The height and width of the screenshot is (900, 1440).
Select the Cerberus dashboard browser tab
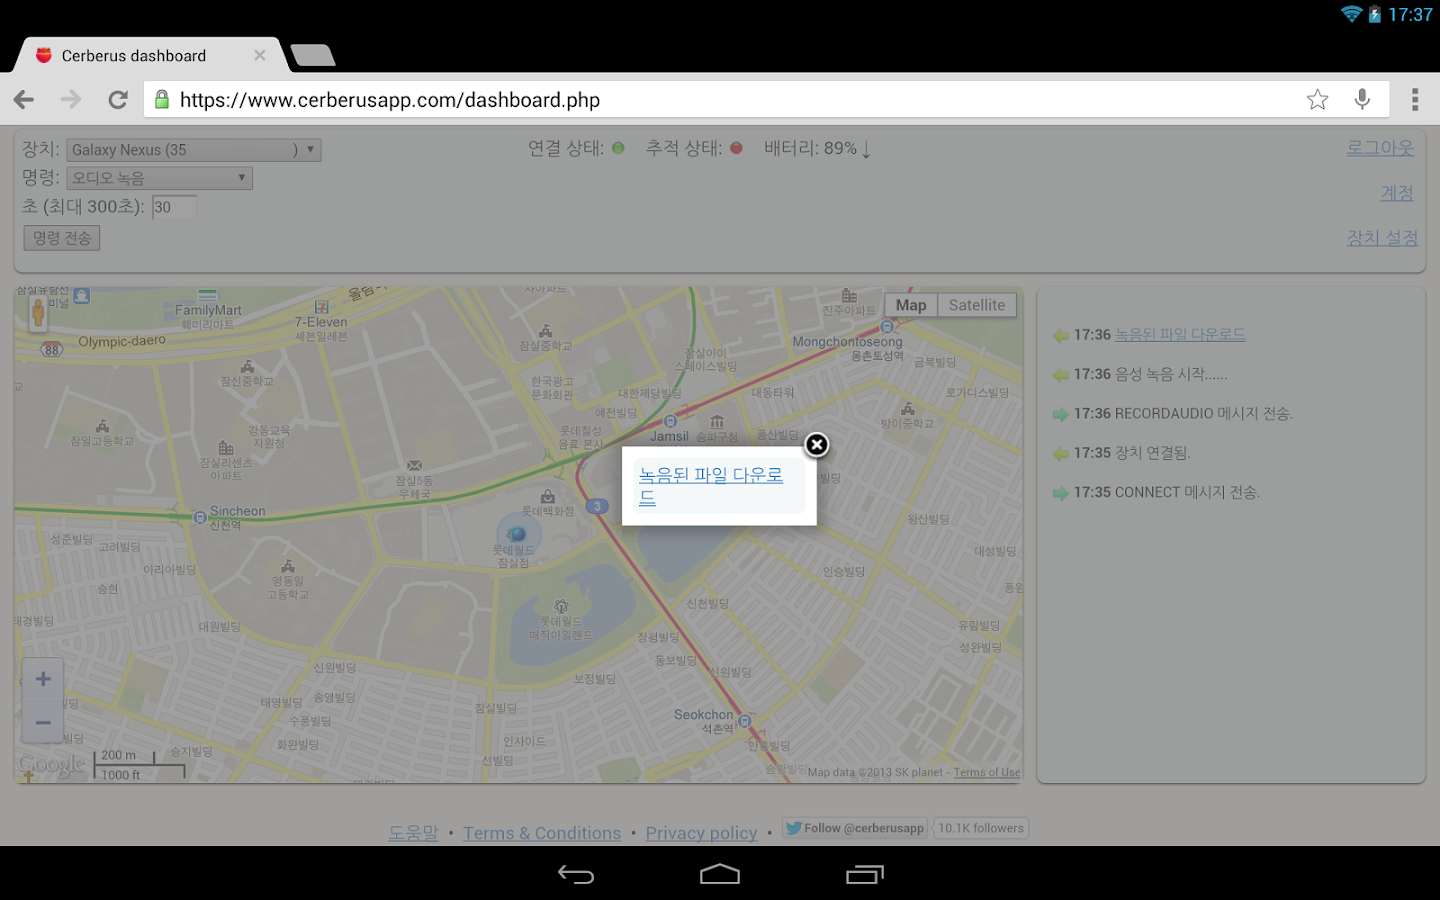(135, 55)
